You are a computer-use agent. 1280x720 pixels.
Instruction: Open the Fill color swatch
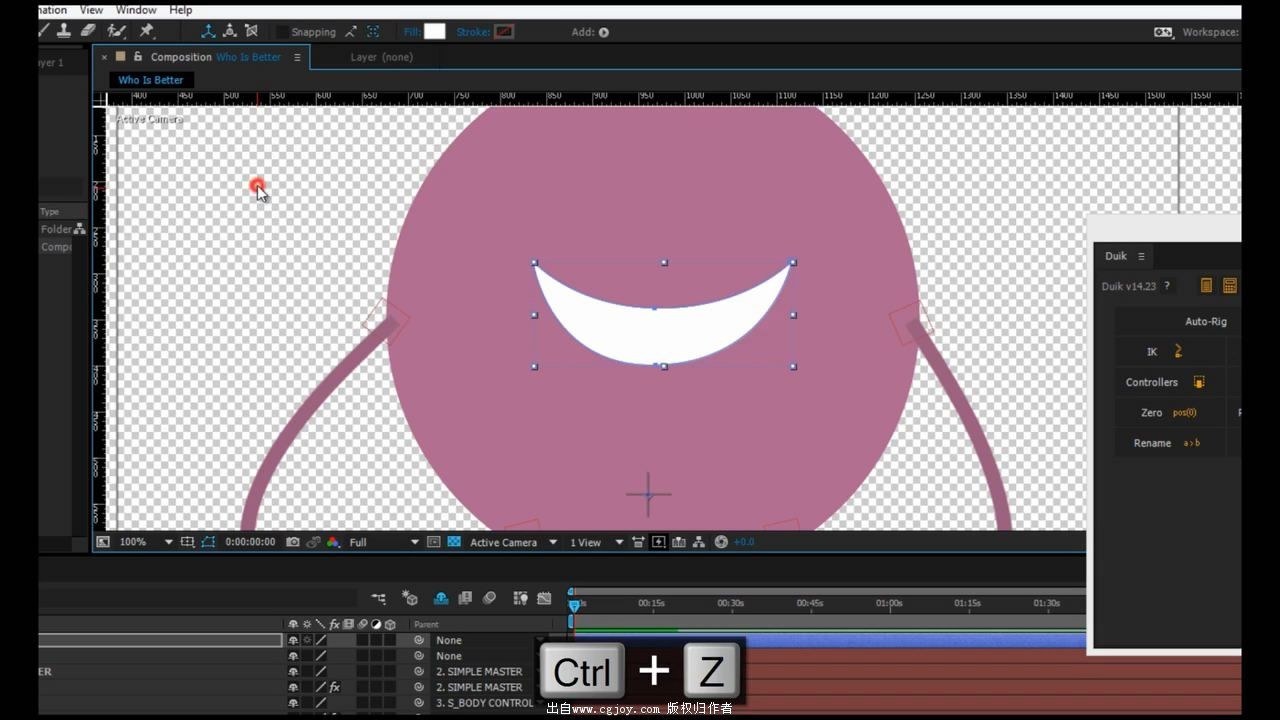434,31
